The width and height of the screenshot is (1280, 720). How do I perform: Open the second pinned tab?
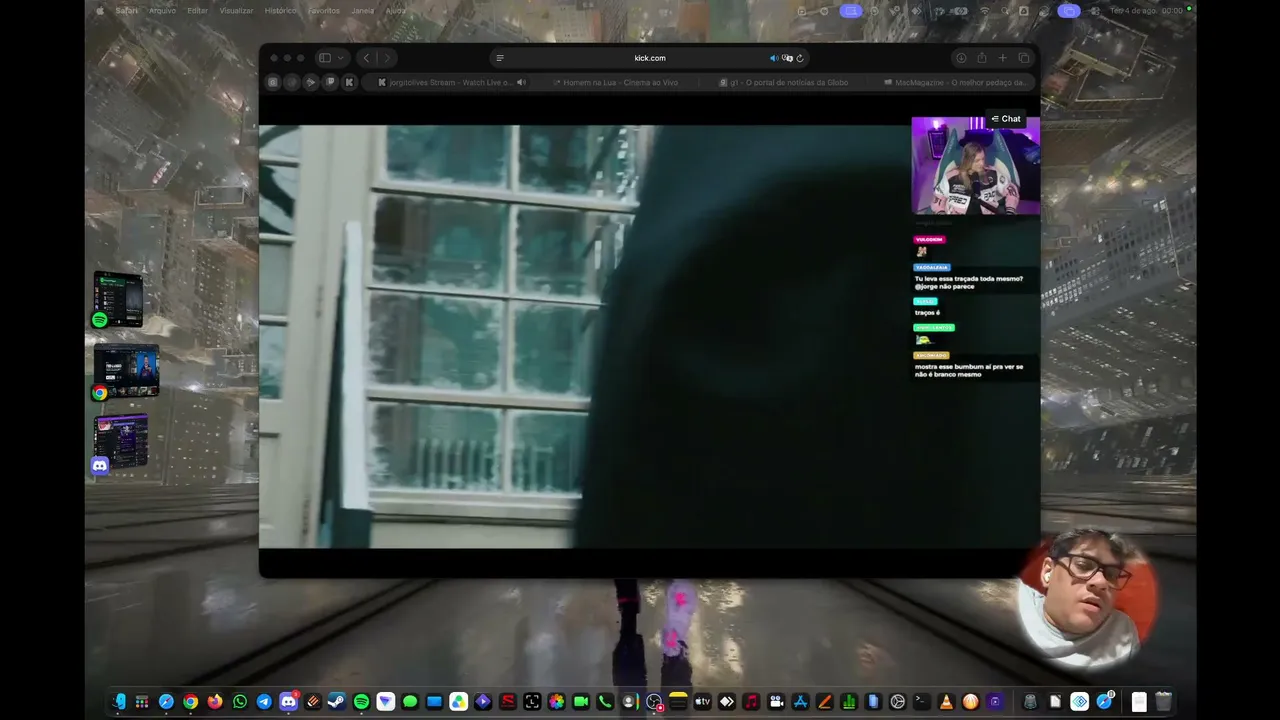point(292,82)
